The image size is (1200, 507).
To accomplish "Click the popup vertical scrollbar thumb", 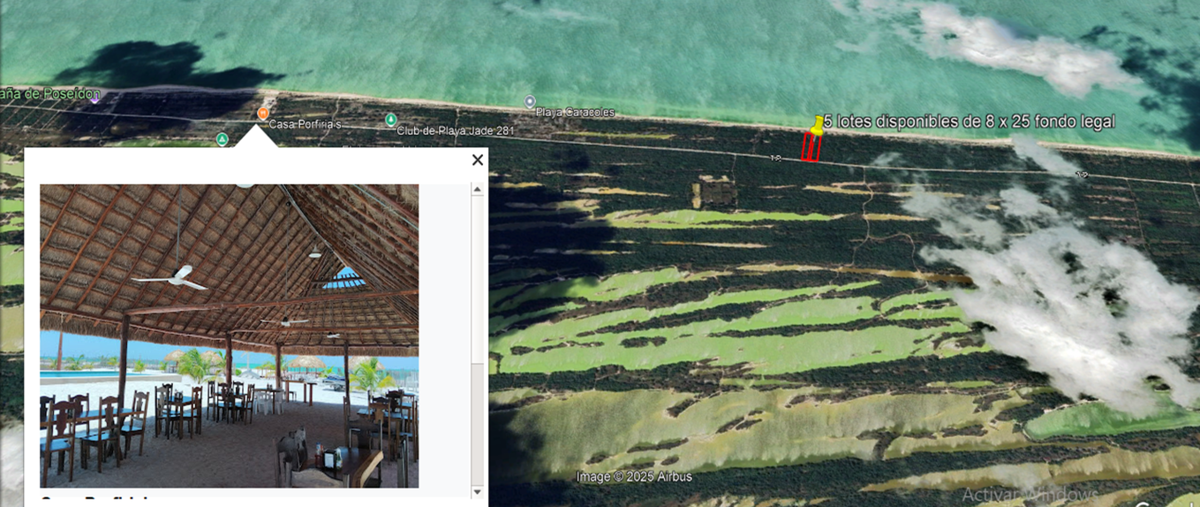I will [477, 280].
